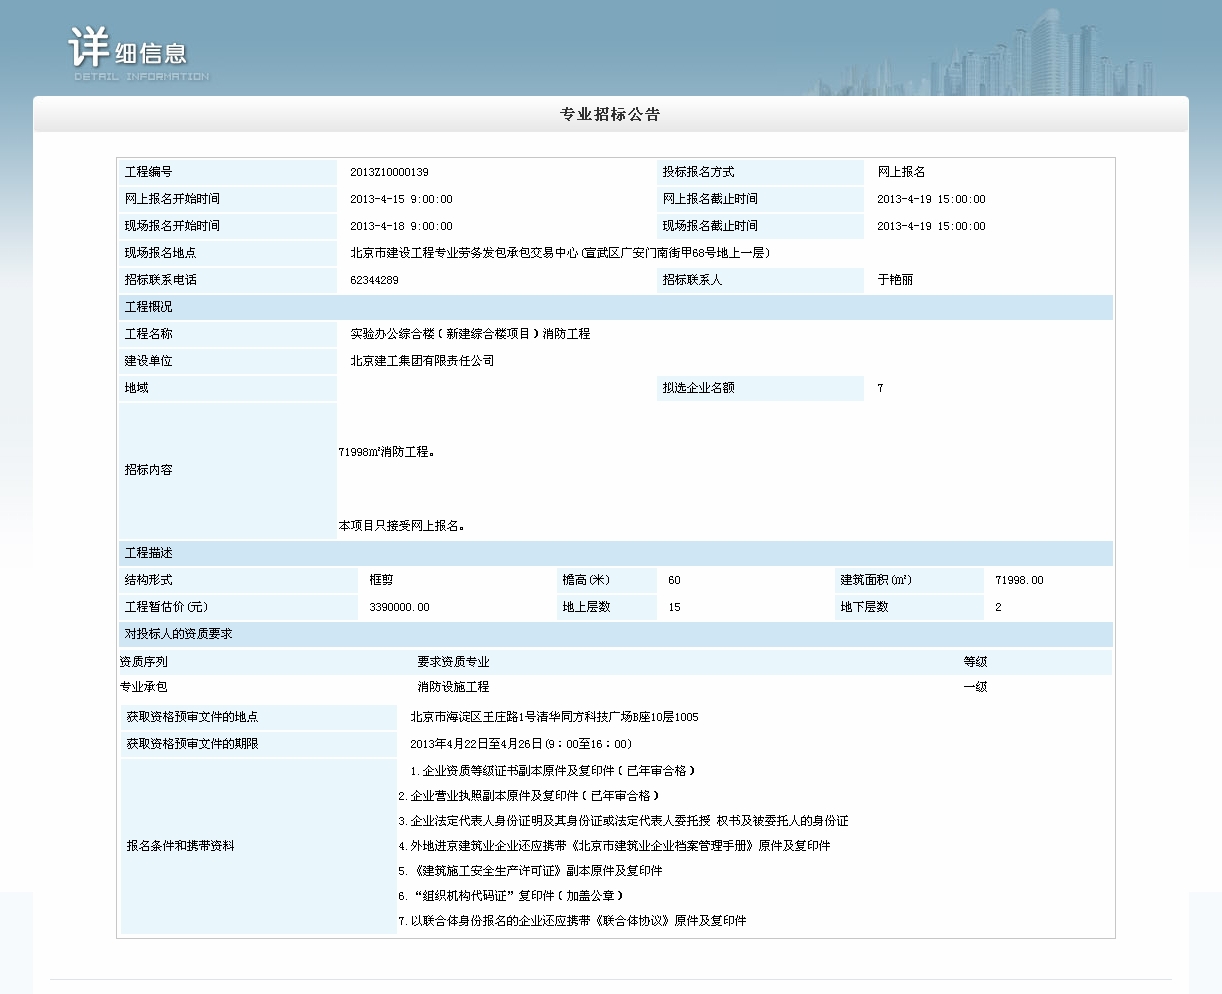Click the on-site registration address text
This screenshot has height=994, width=1222.
pyautogui.click(x=559, y=254)
